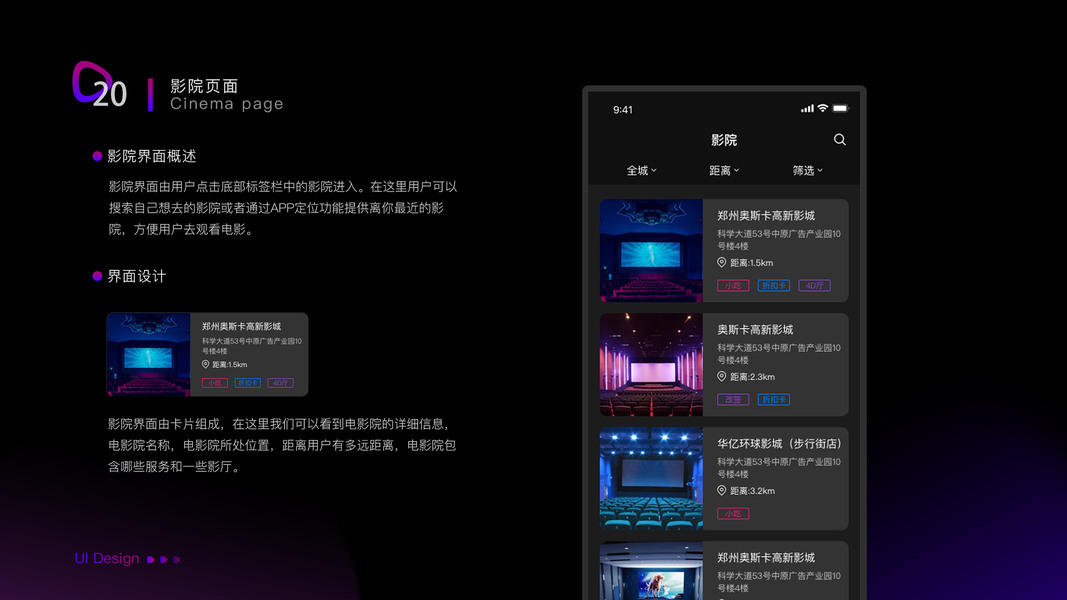Open the blue-screen thumbnail beside phone's 距离:1.5km card

(651, 250)
